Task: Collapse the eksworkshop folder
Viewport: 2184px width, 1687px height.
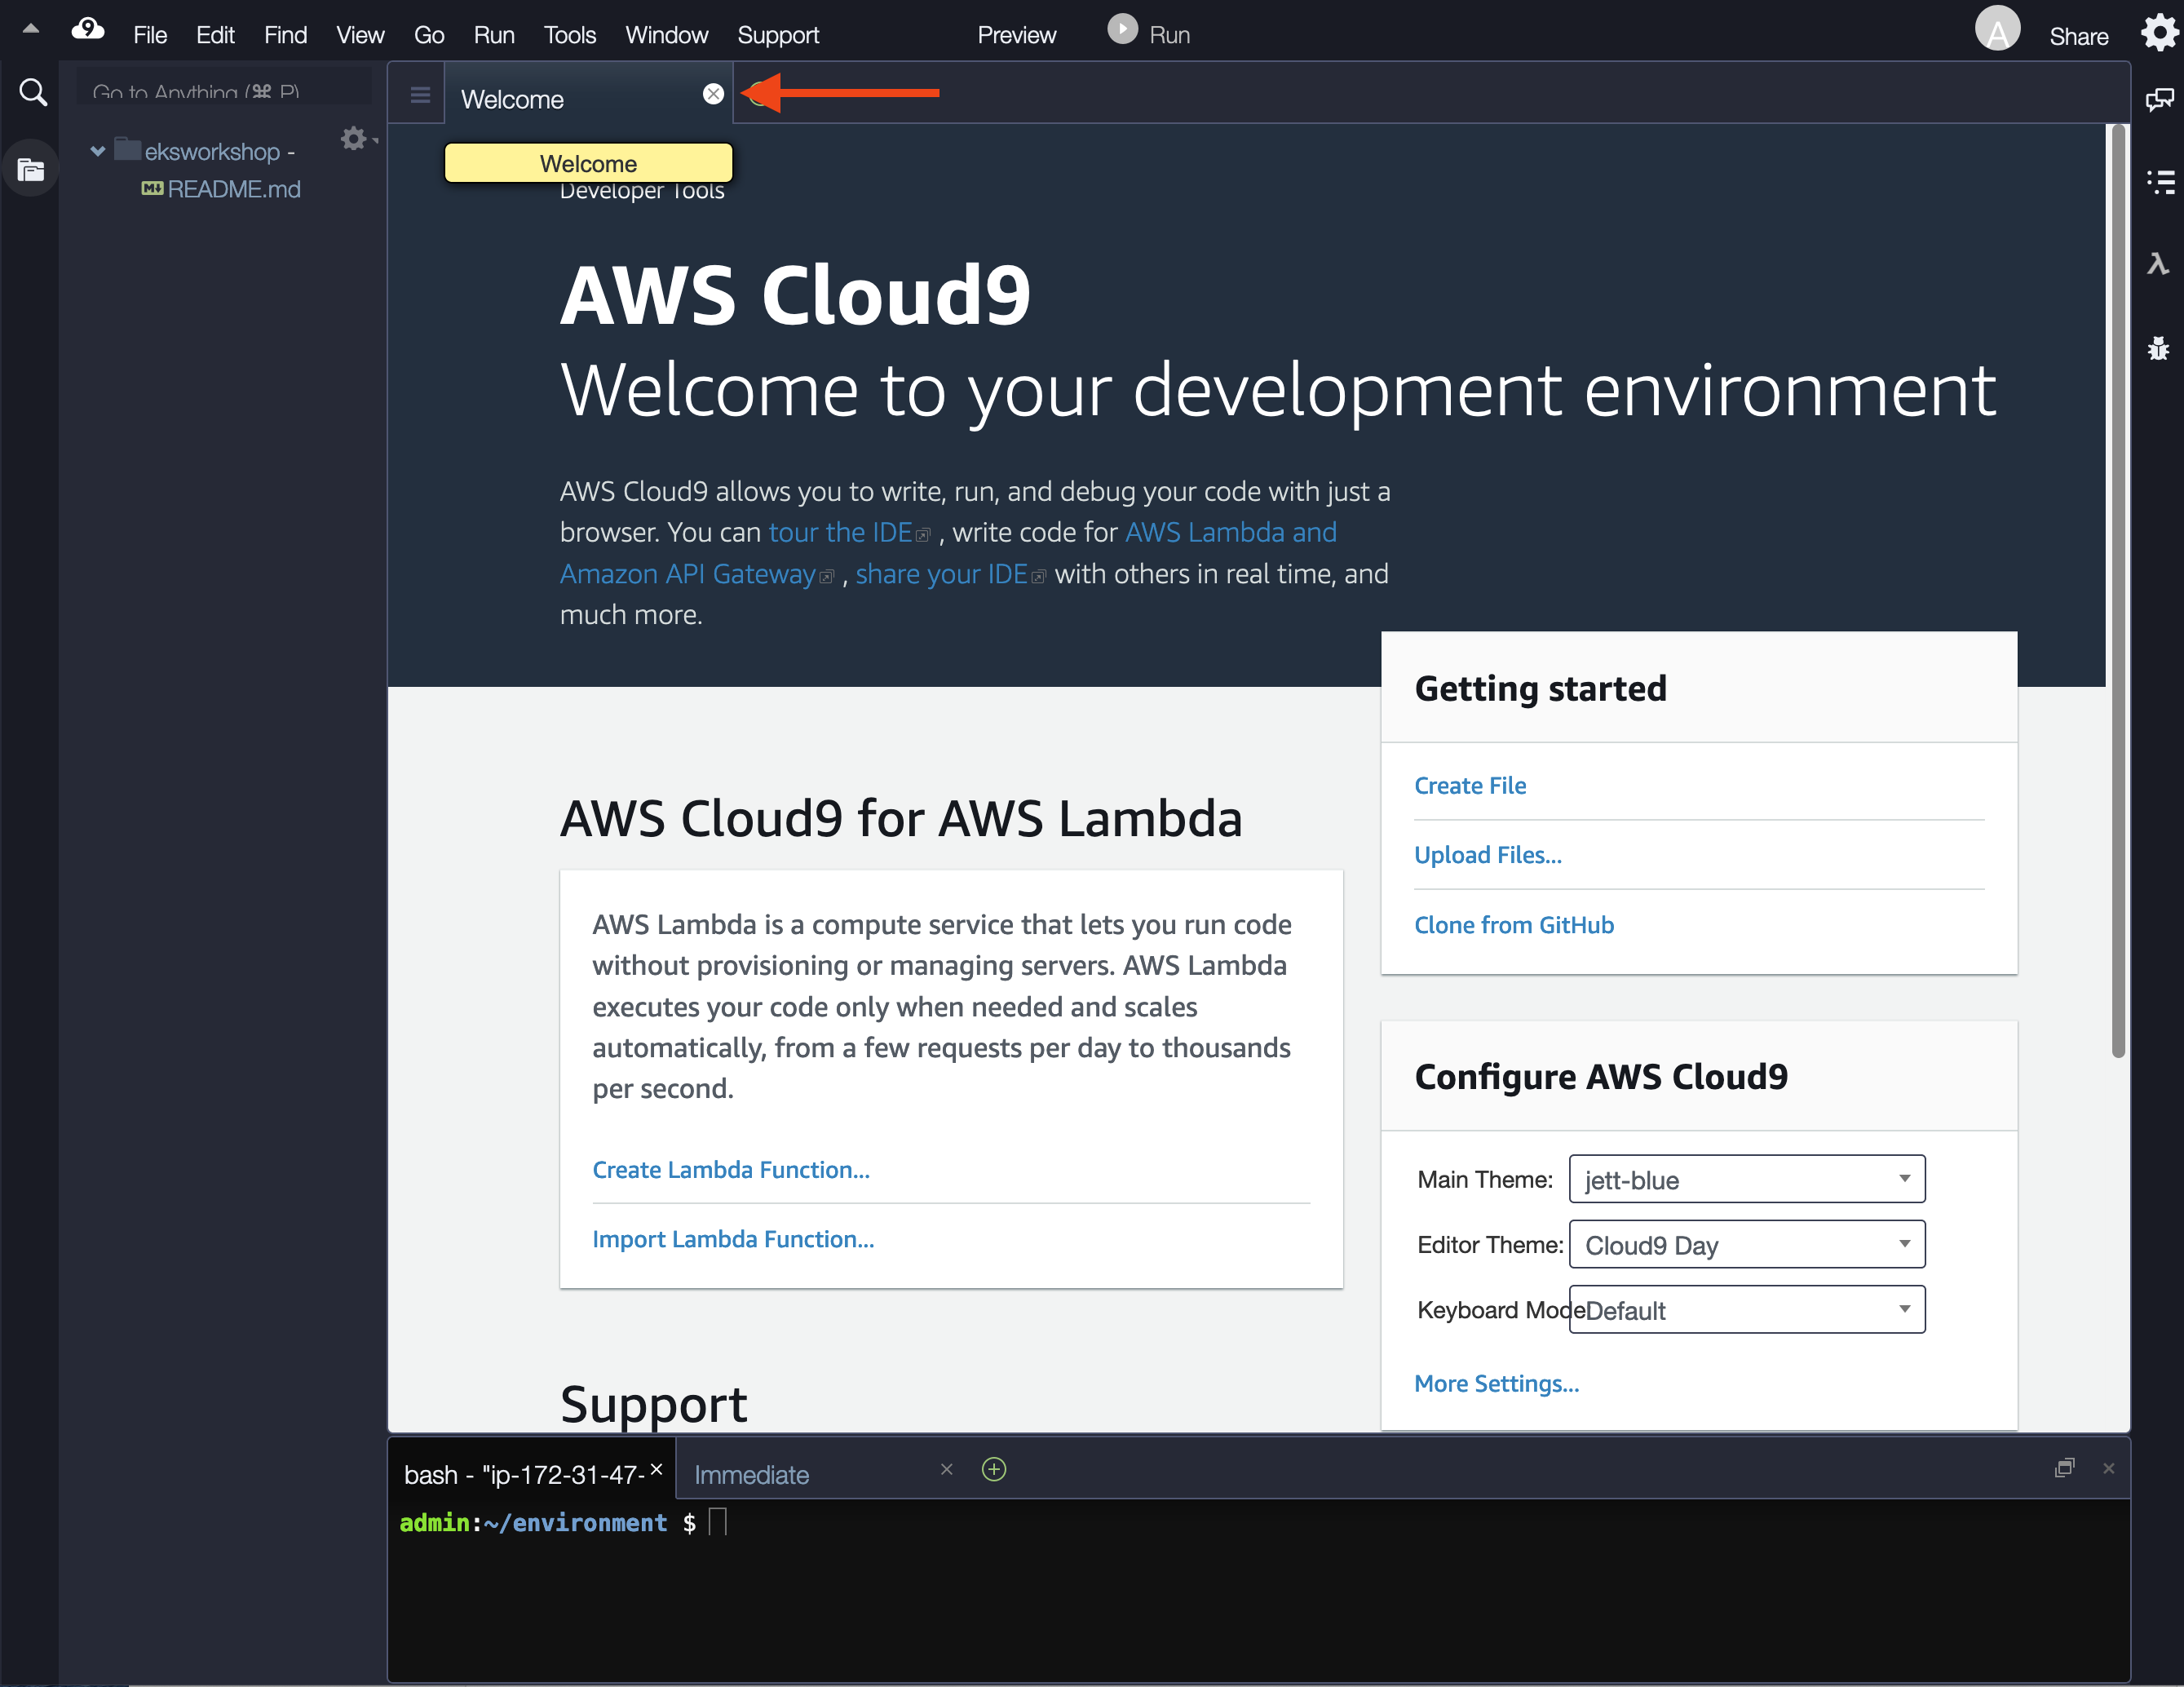Action: (x=97, y=152)
